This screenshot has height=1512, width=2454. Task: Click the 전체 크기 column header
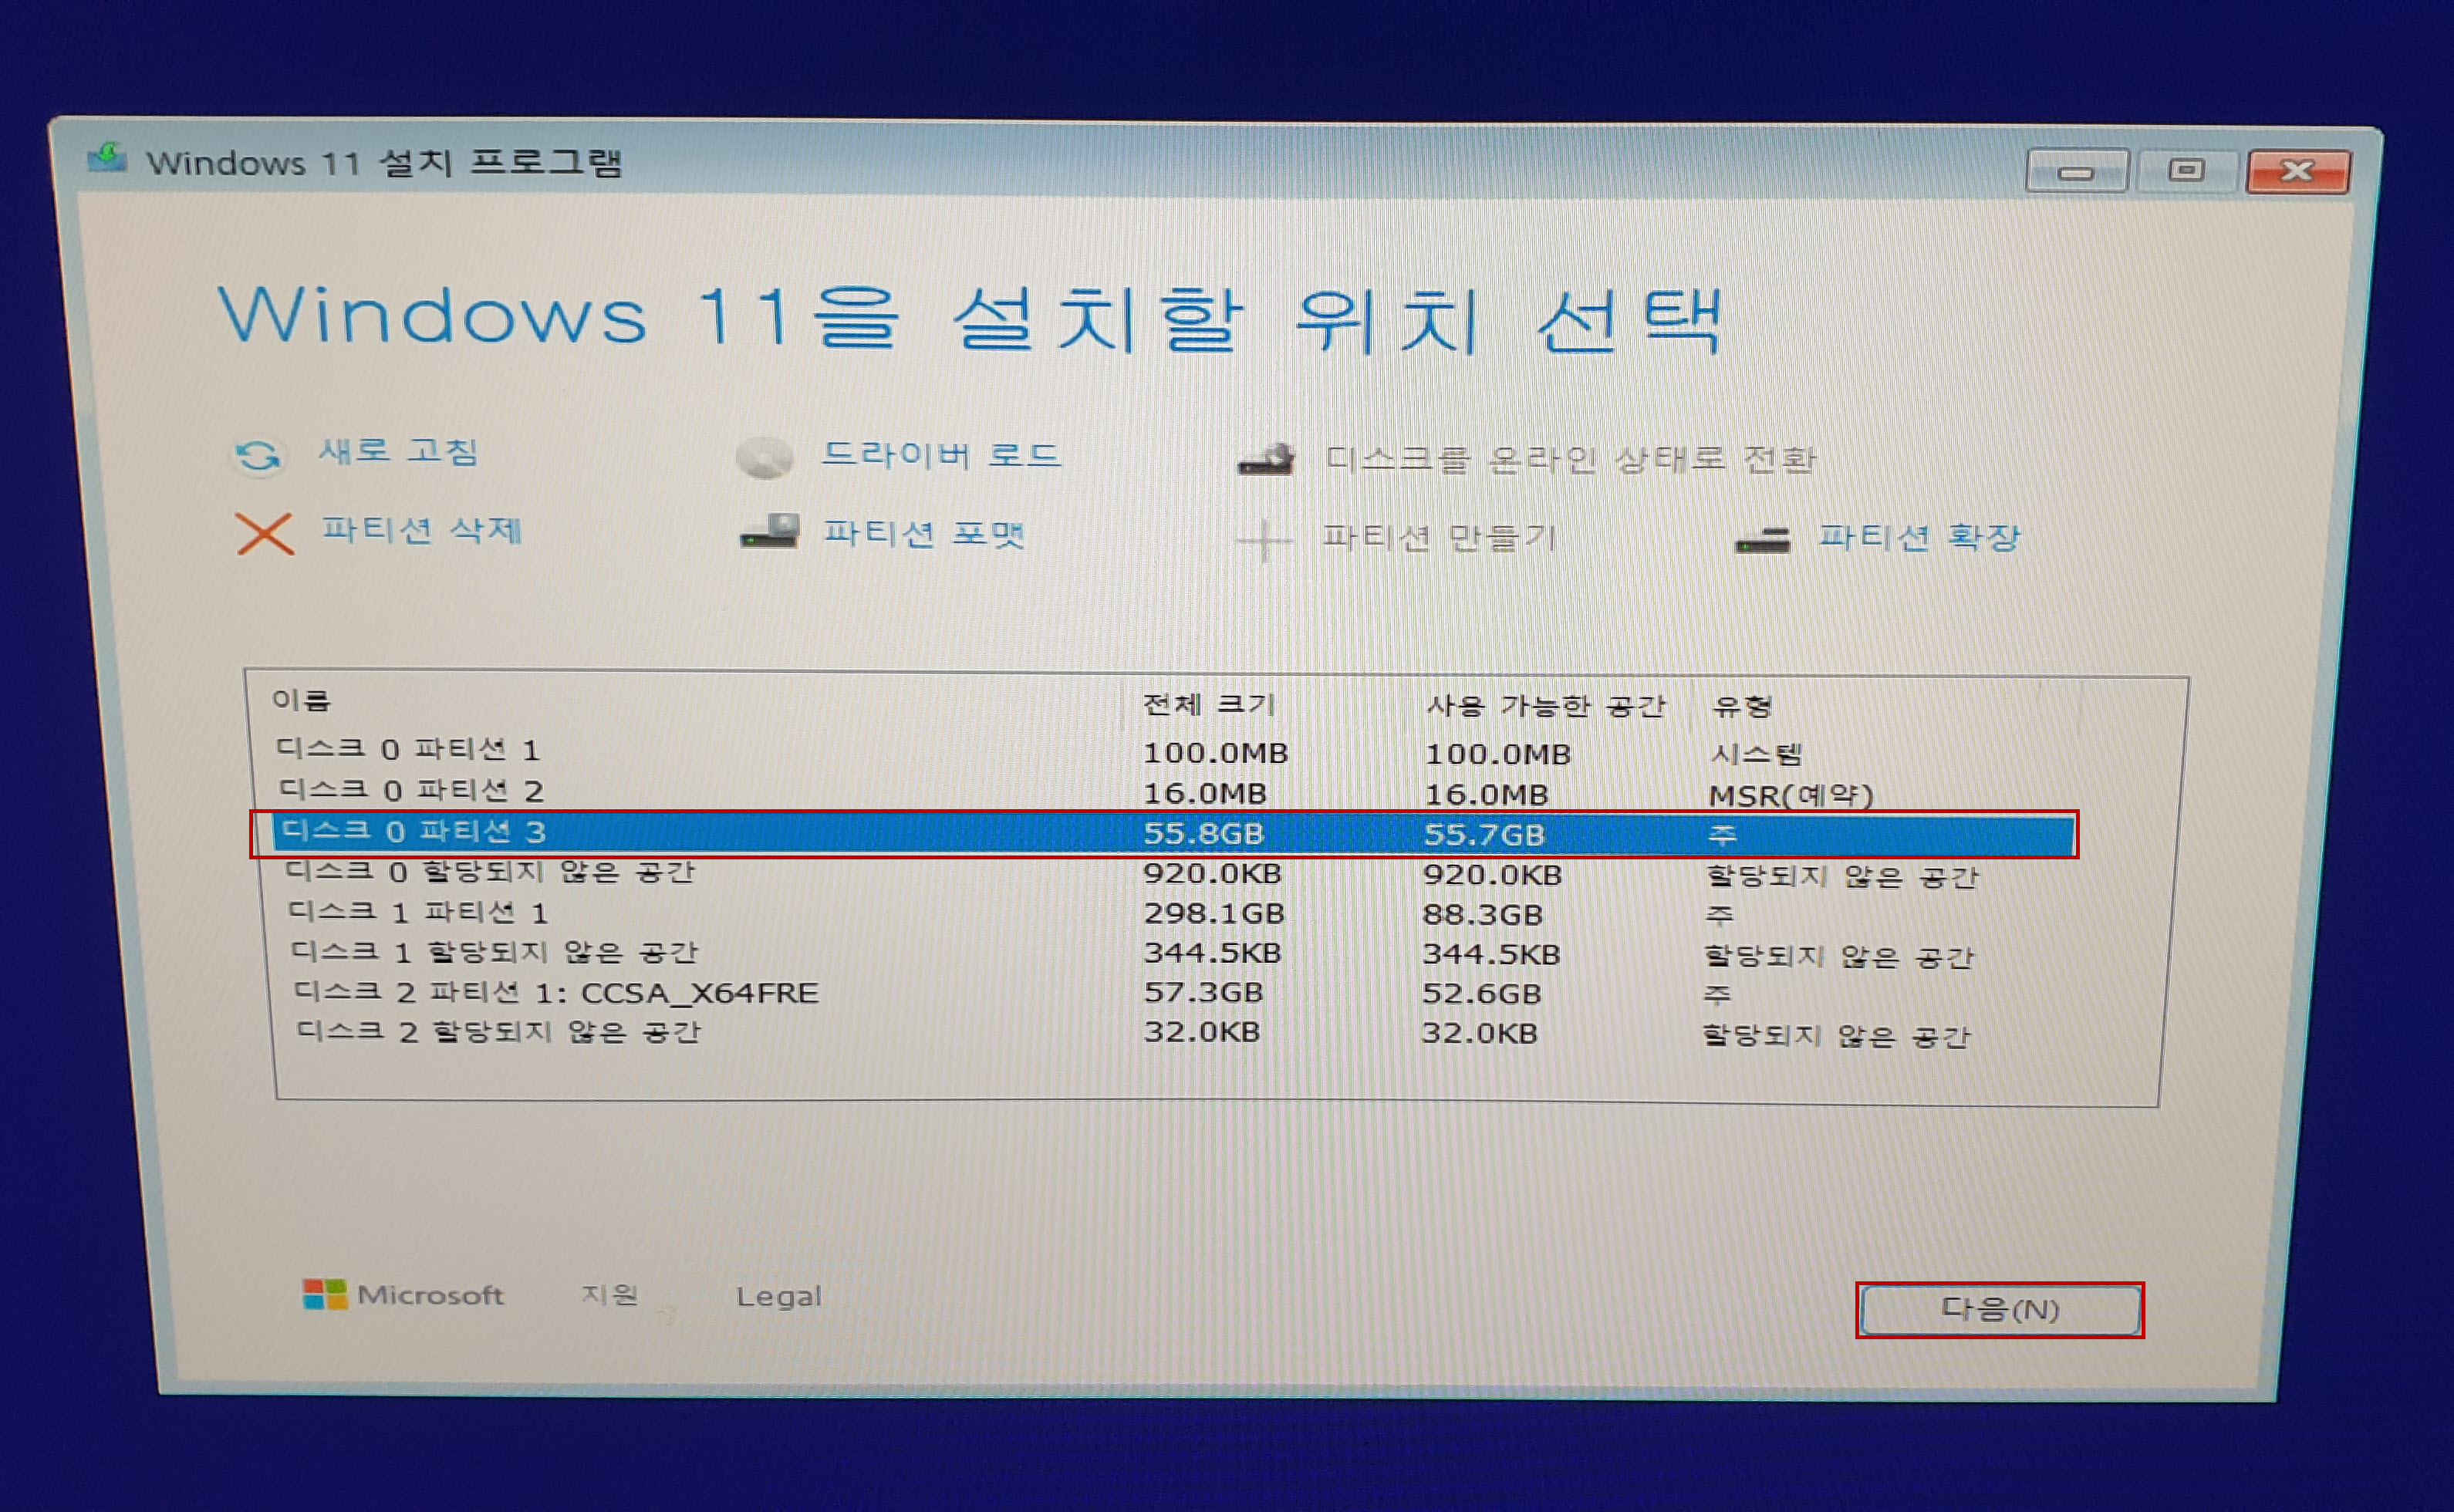tap(1209, 705)
